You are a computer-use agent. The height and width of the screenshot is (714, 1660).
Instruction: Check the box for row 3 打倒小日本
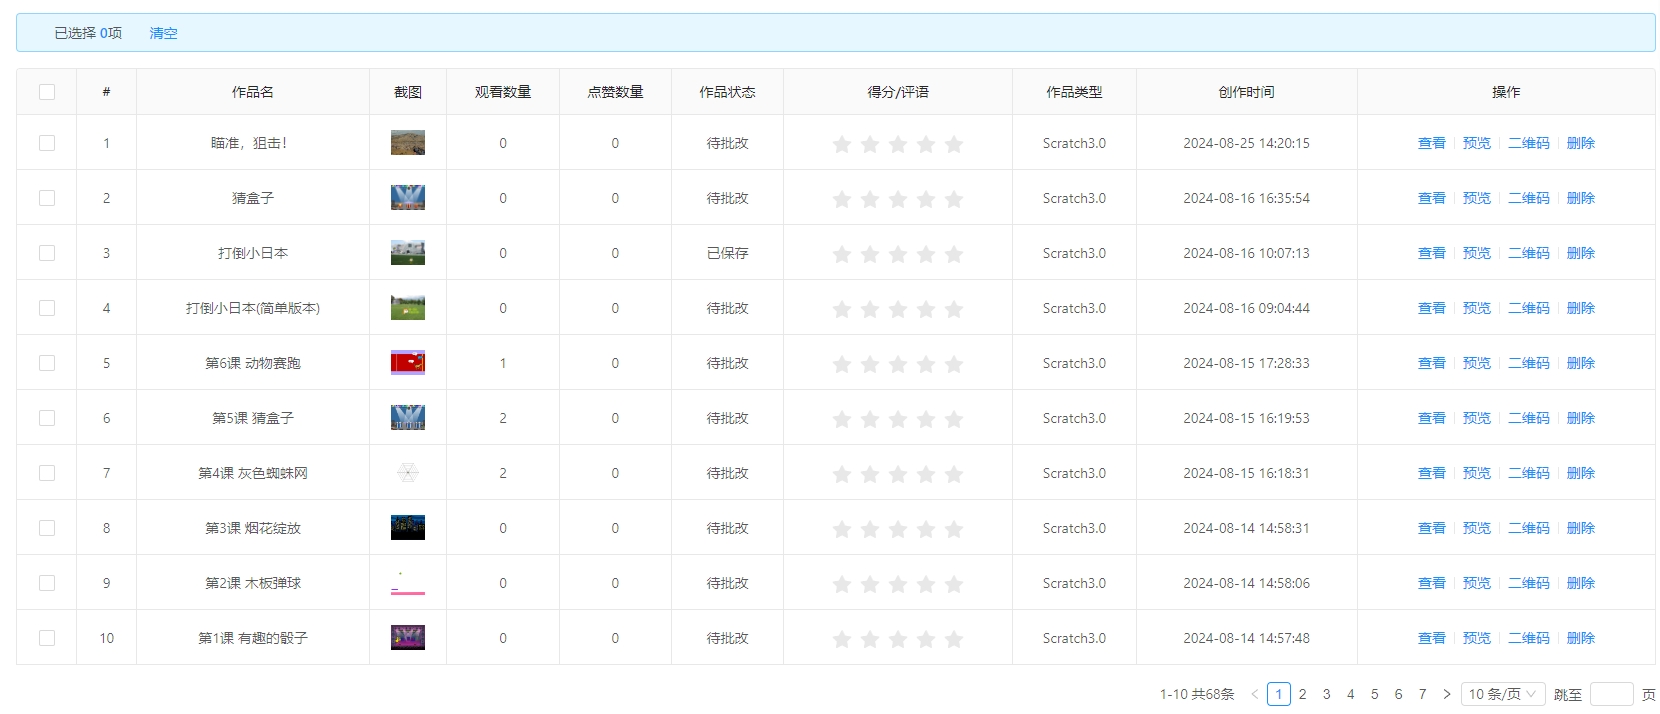pos(47,253)
